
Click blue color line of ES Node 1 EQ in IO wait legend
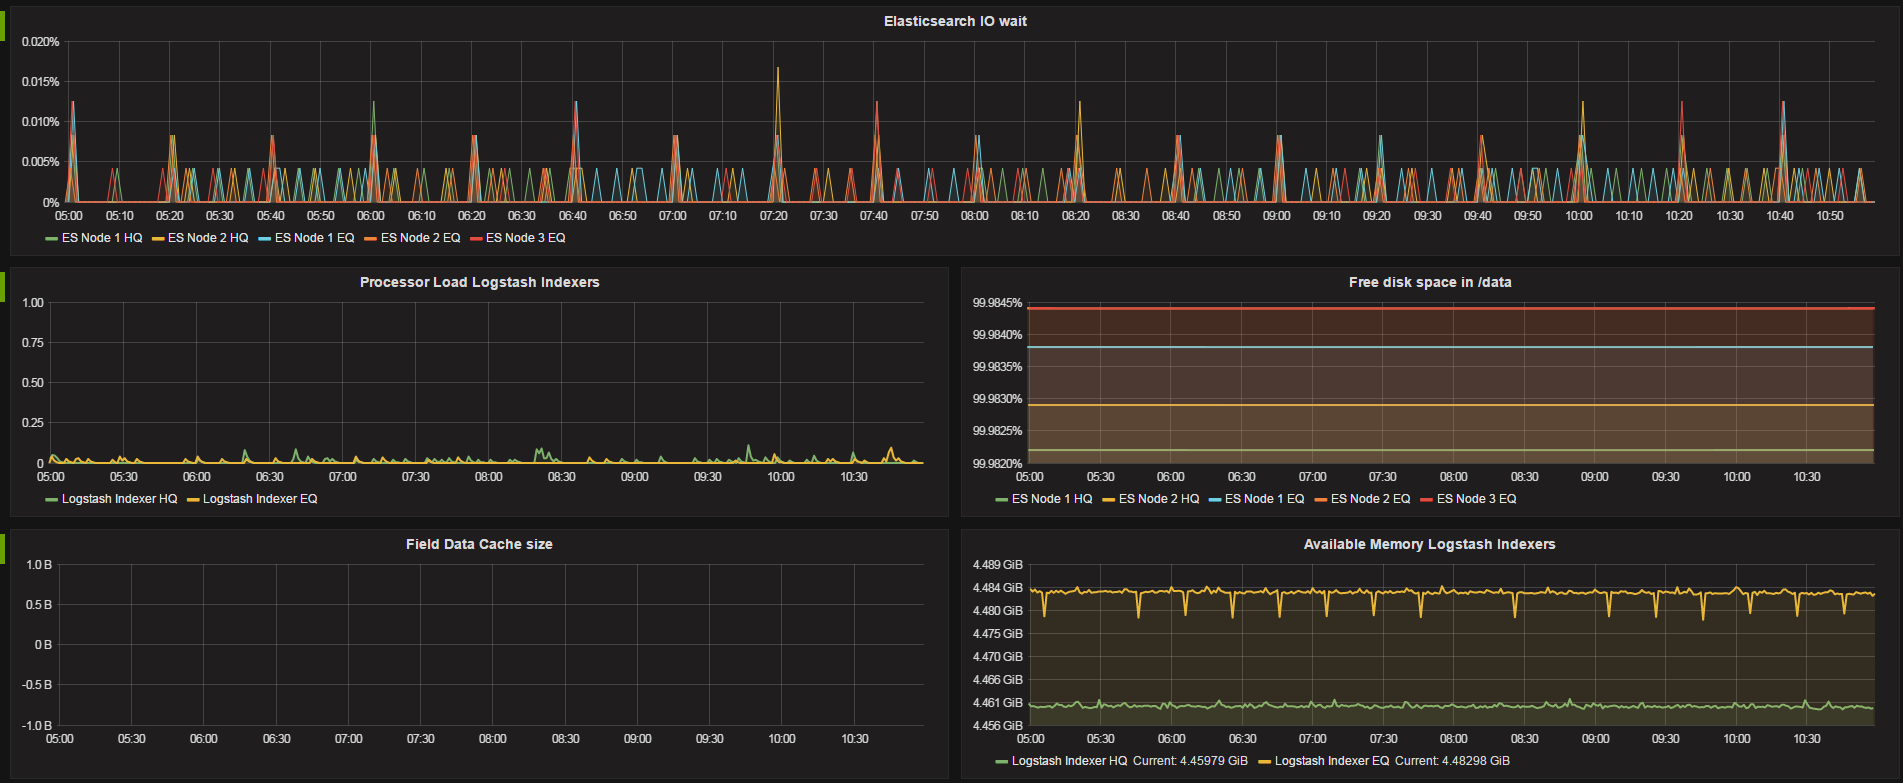[x=265, y=239]
